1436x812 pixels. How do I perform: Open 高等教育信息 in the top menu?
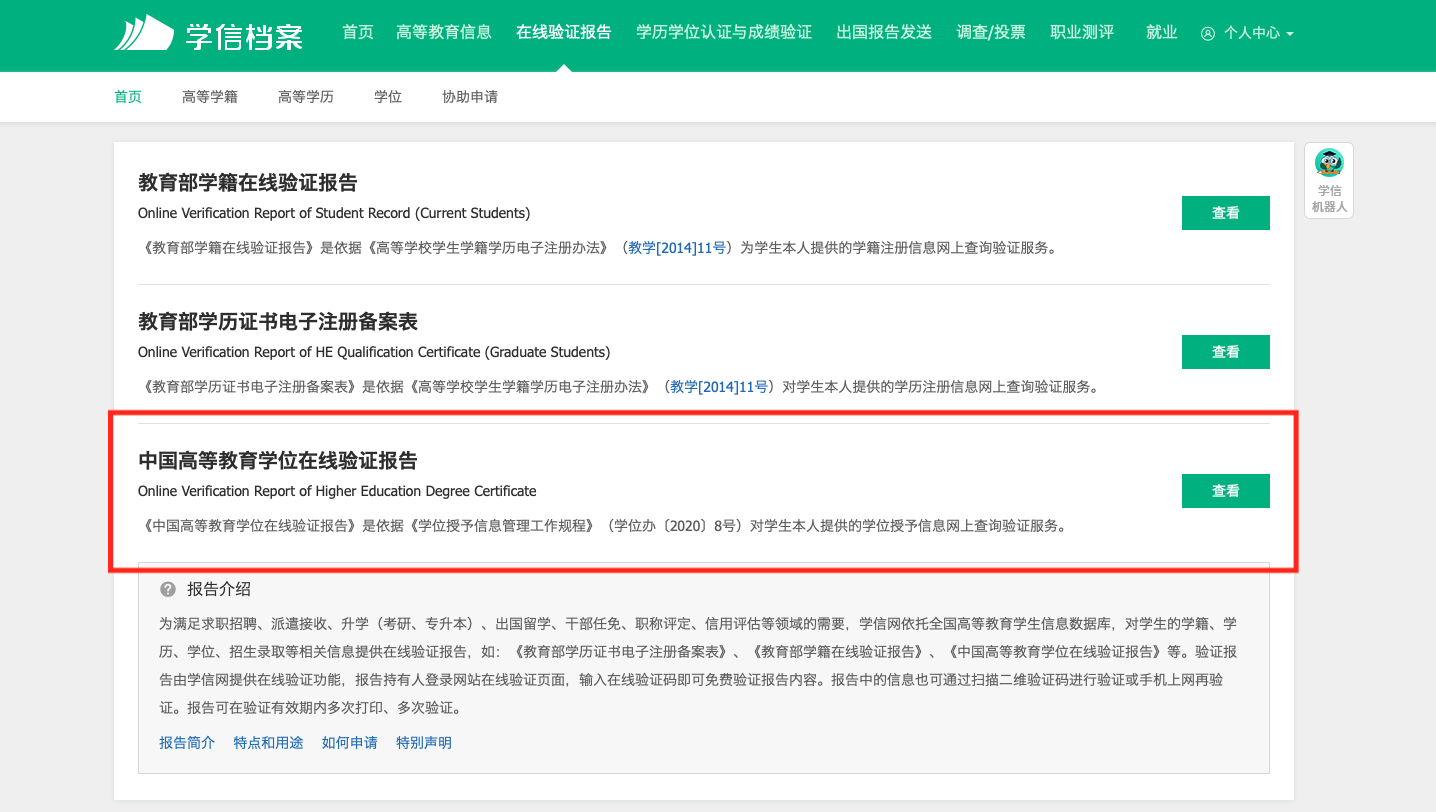(444, 32)
